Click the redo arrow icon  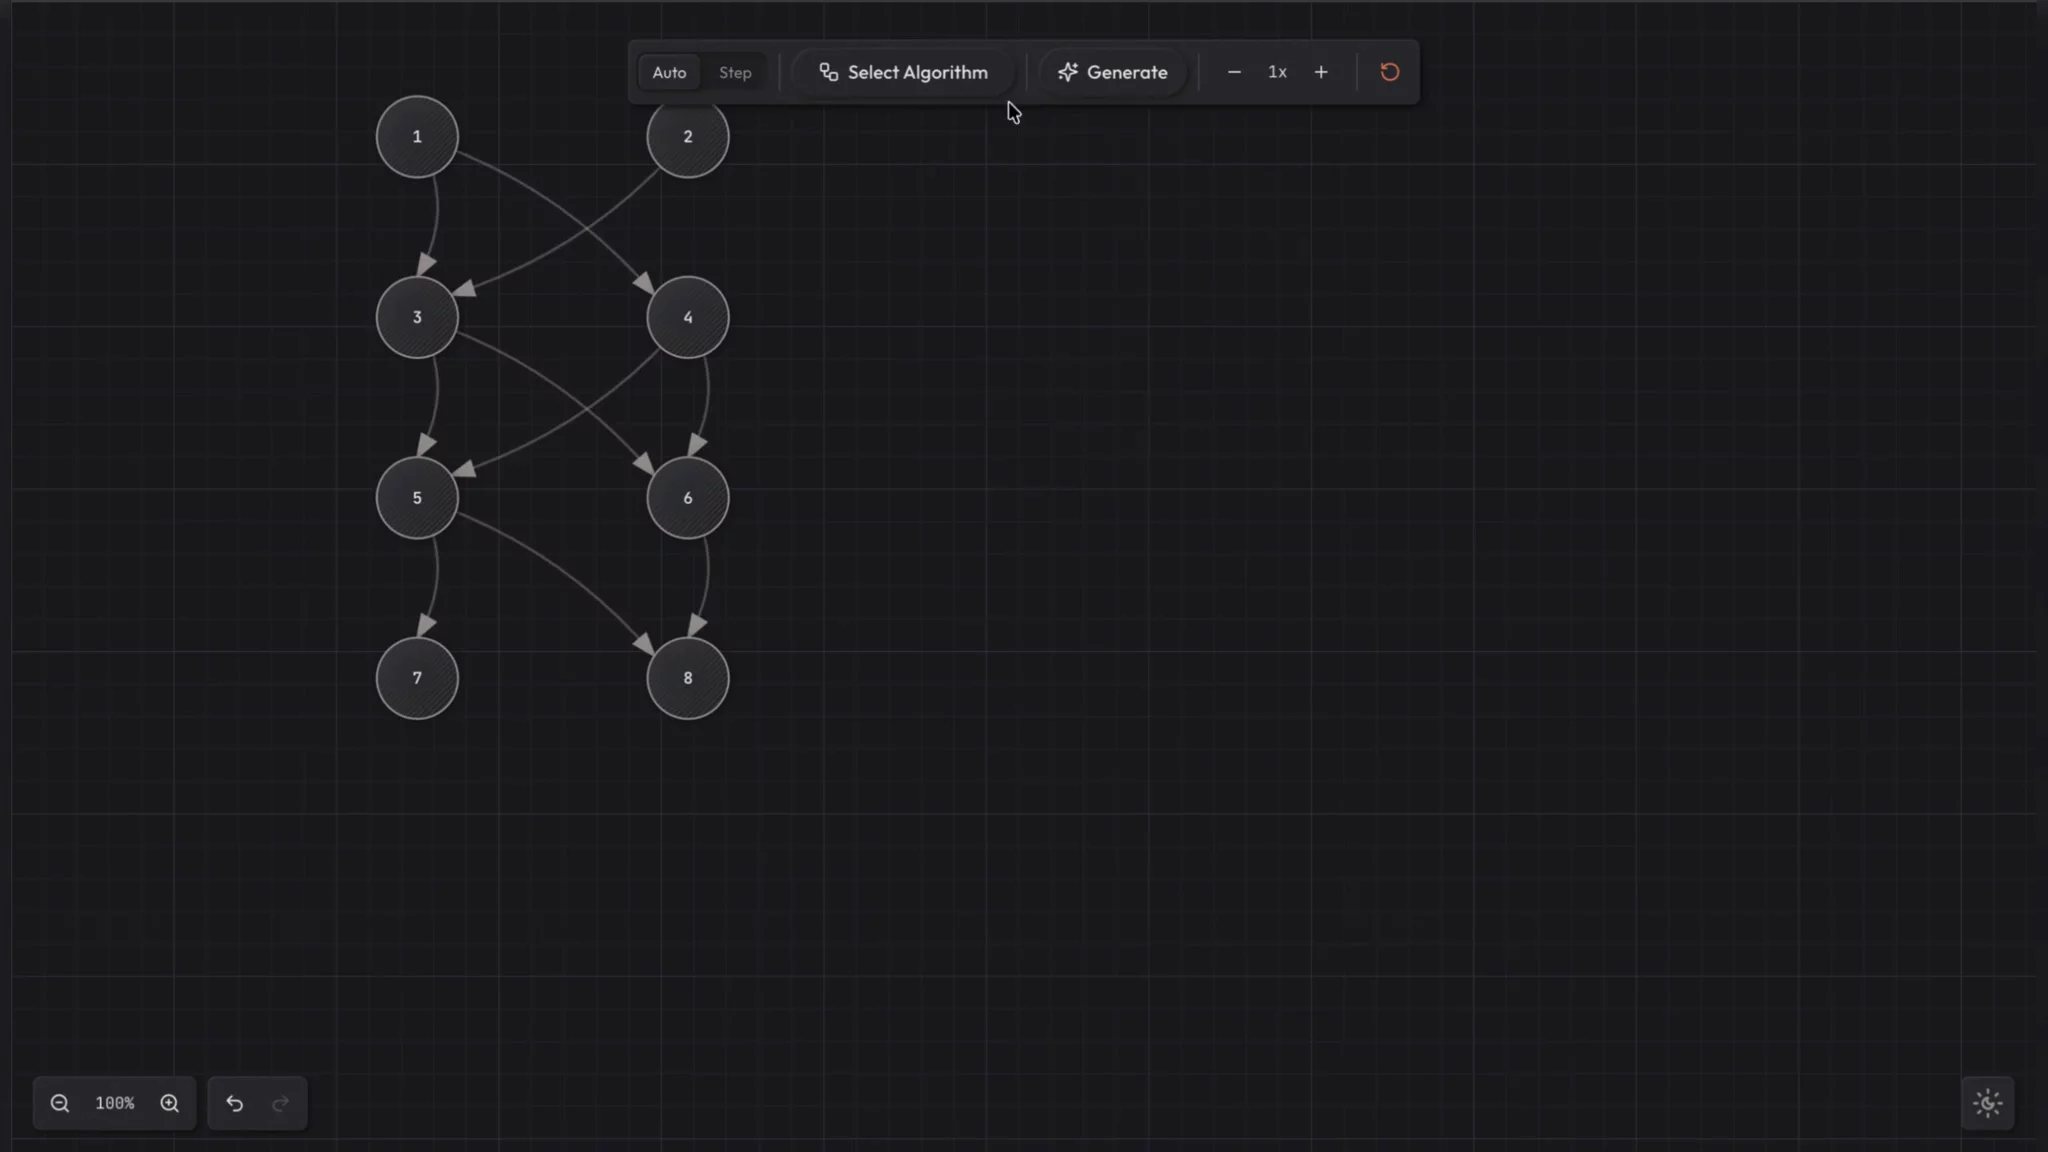click(281, 1103)
